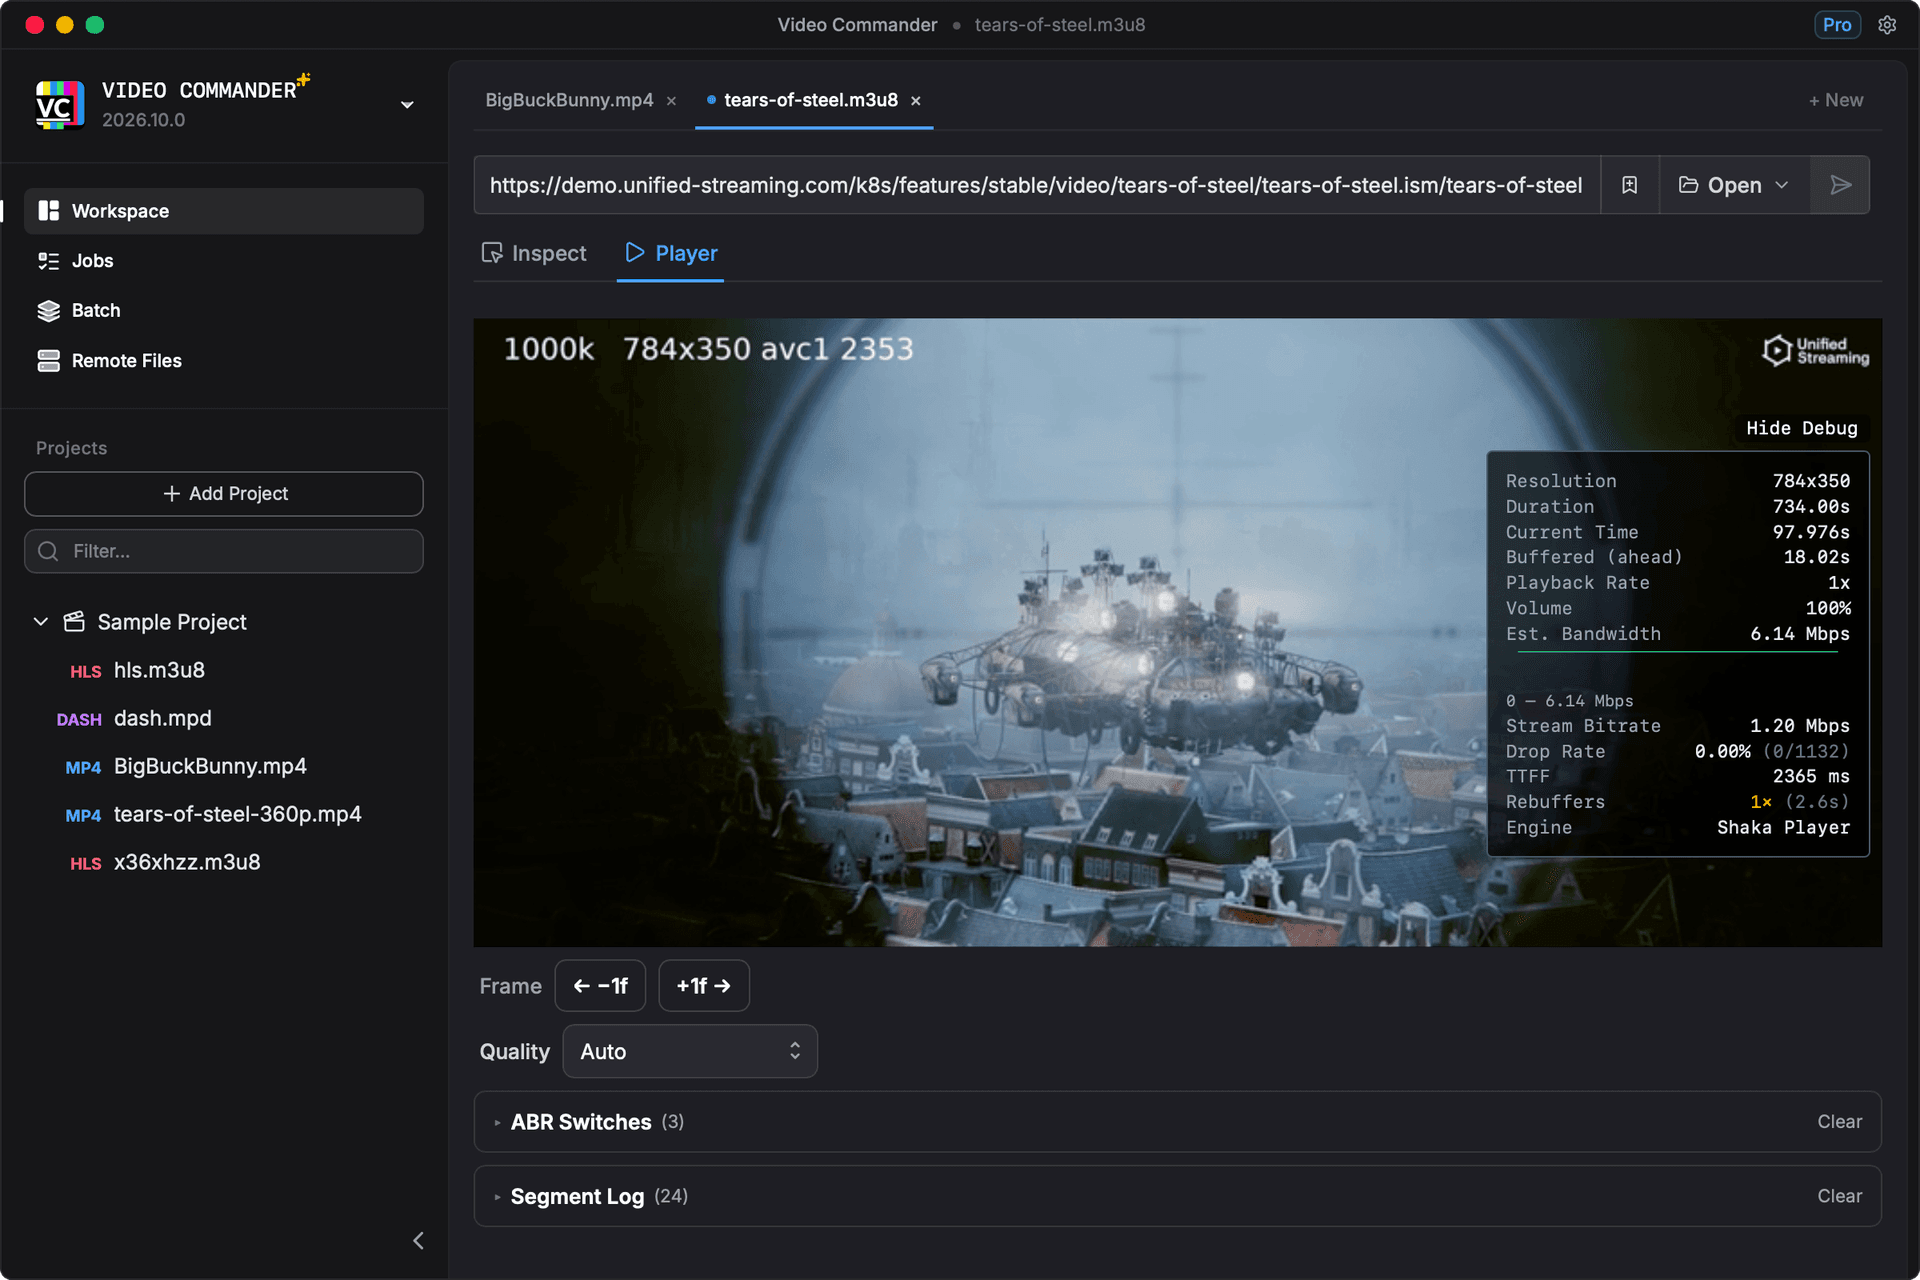Click the Filter search magnifier icon
This screenshot has height=1280, width=1920.
tap(48, 551)
